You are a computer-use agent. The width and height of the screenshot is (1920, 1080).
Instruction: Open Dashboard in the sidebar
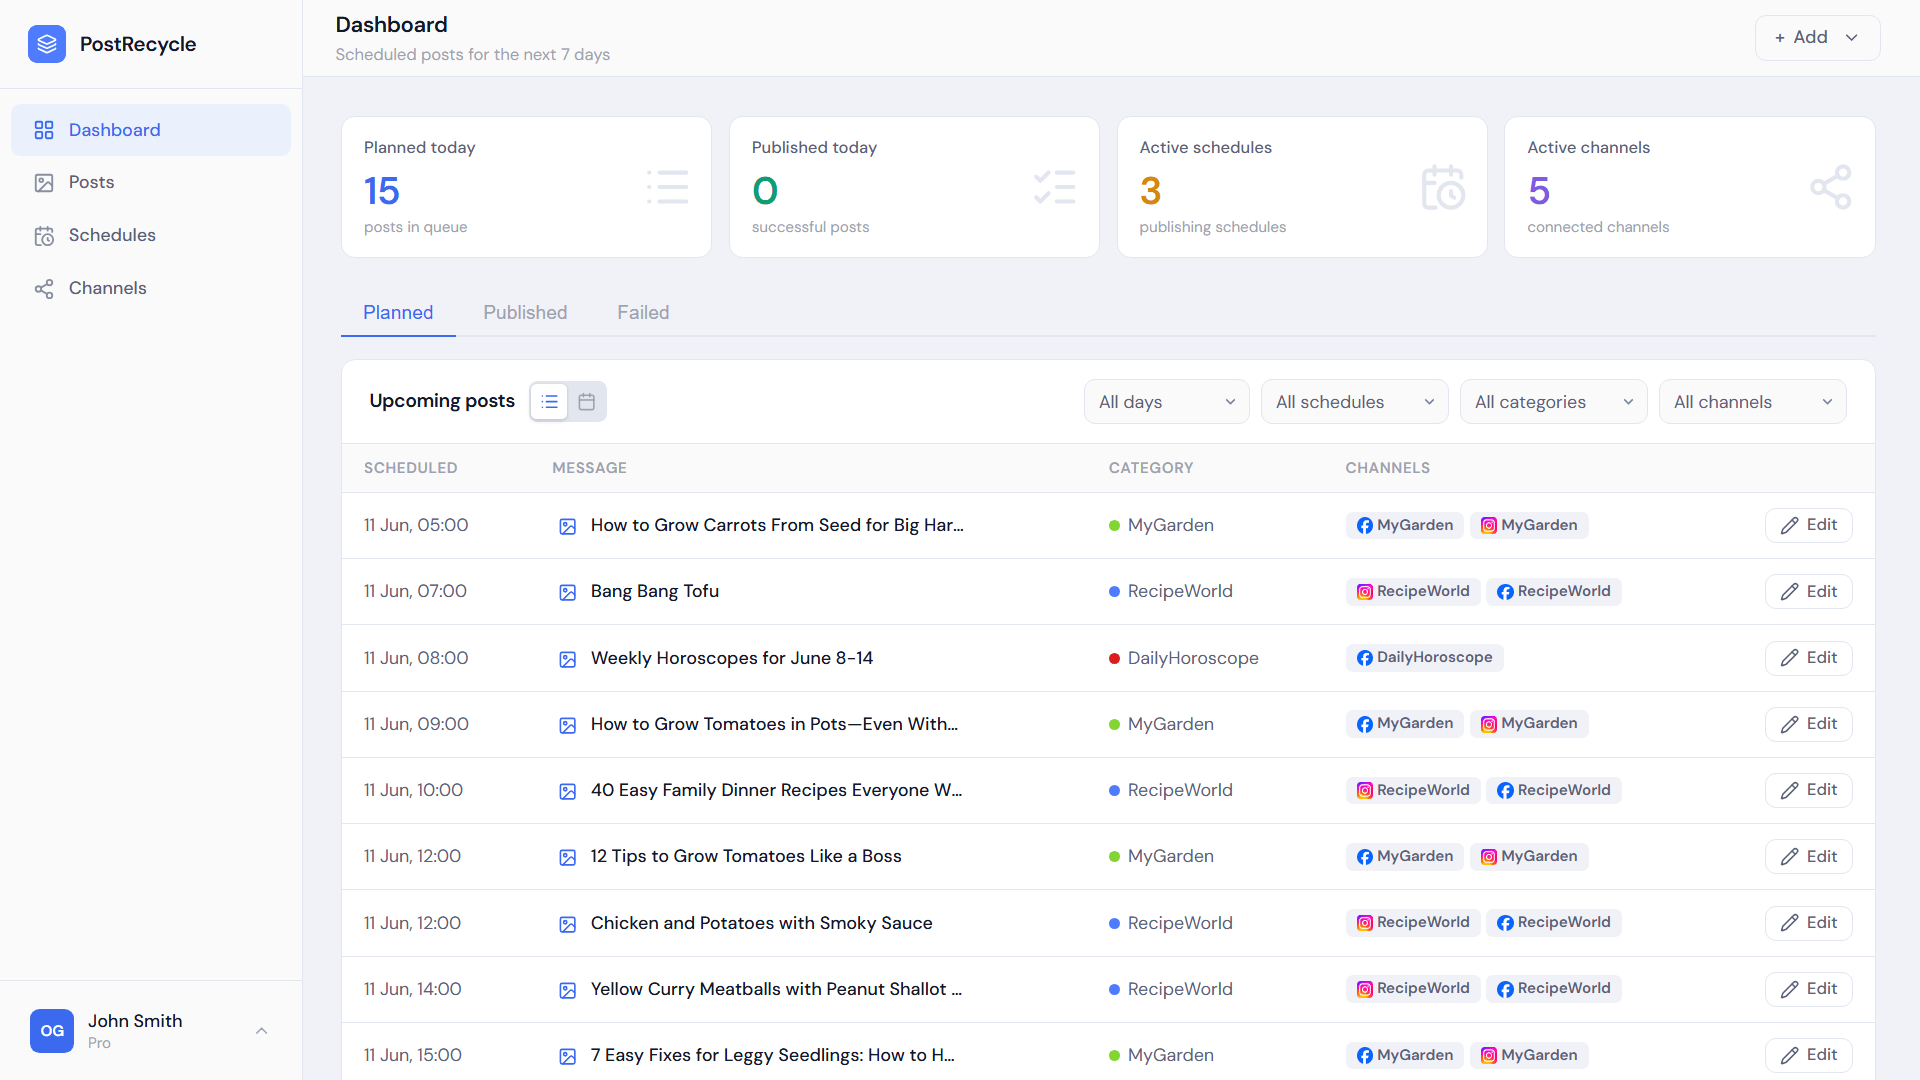coord(151,130)
